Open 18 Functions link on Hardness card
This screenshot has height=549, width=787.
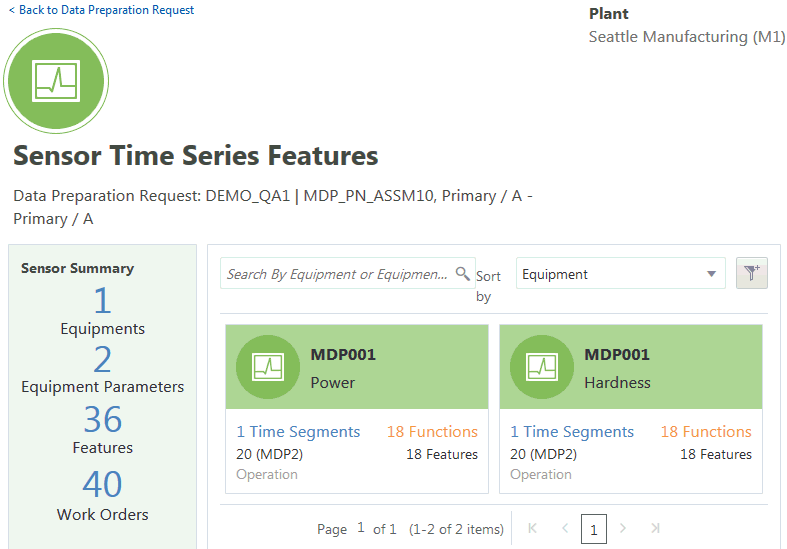click(706, 432)
